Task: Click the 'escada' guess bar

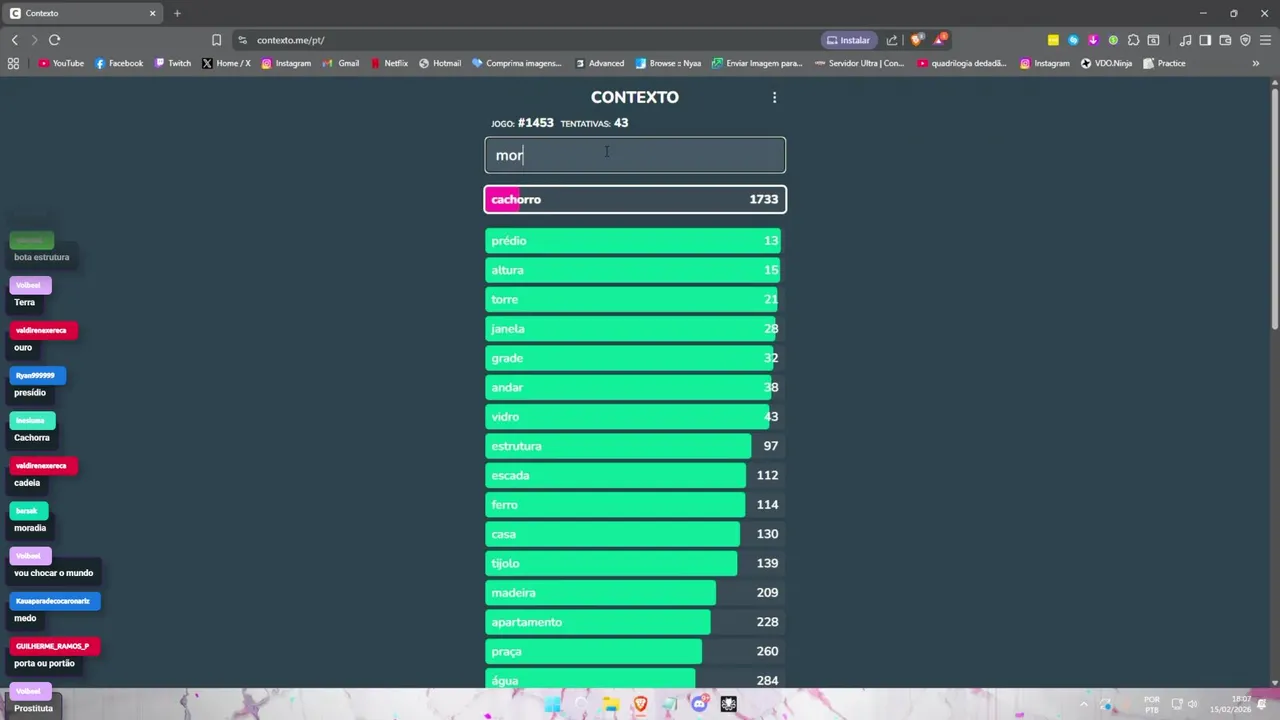Action: pyautogui.click(x=633, y=475)
